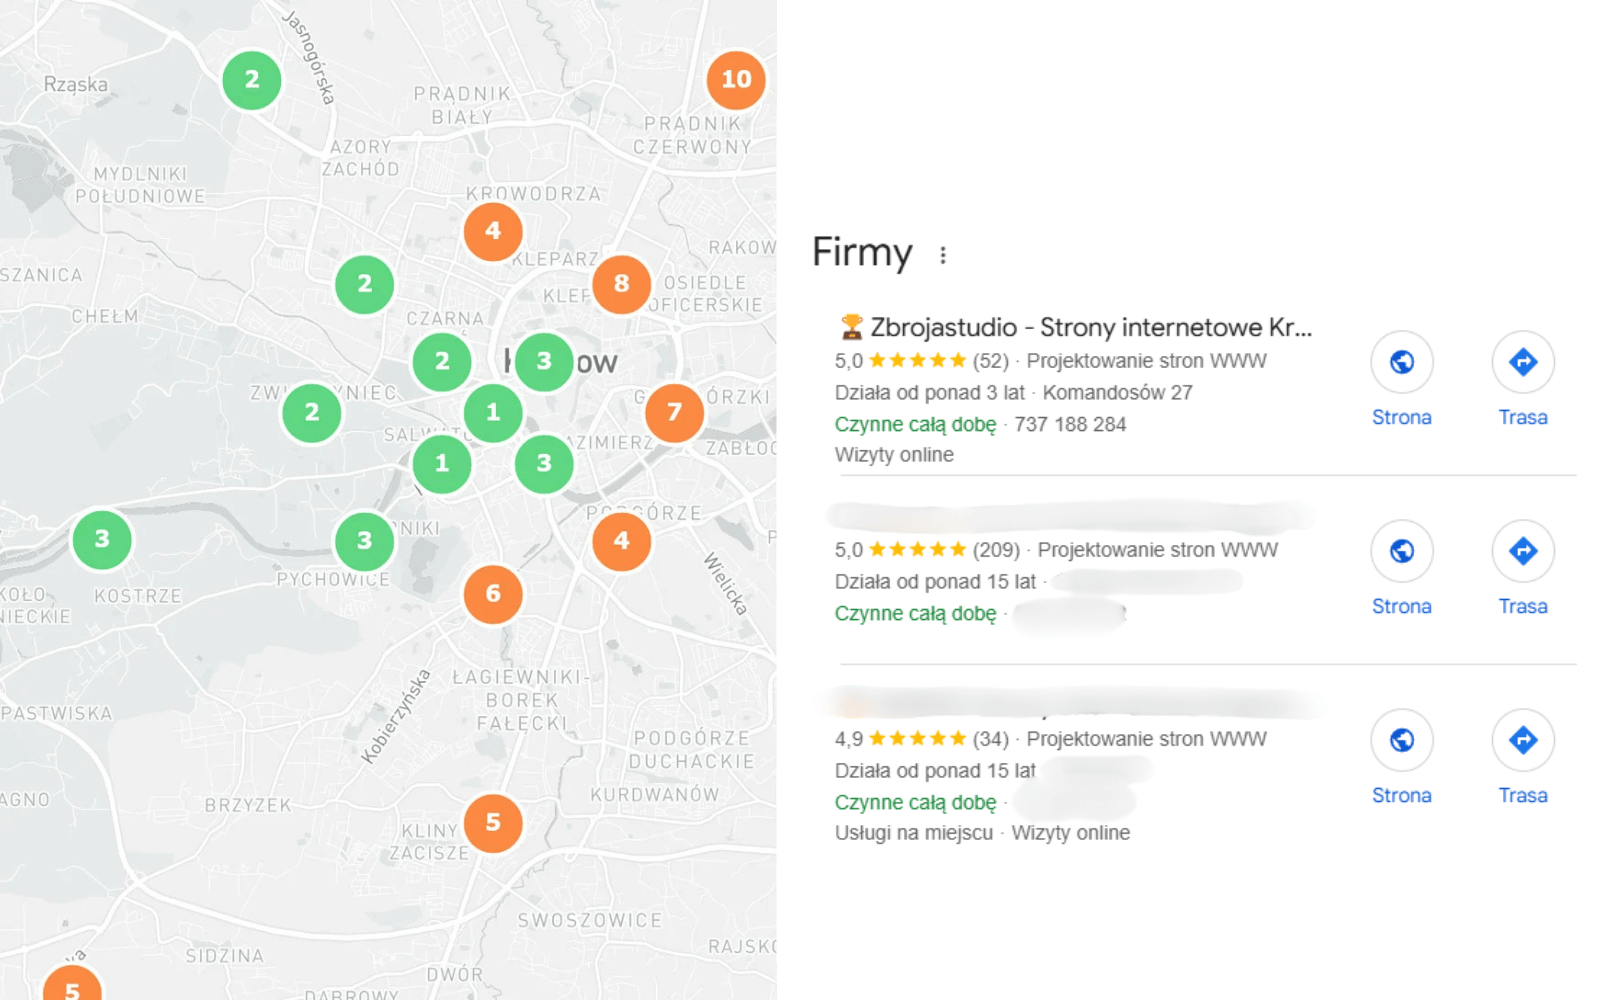Click the green marker numbered 1 near Salwator
The height and width of the screenshot is (1000, 1600).
click(x=441, y=463)
